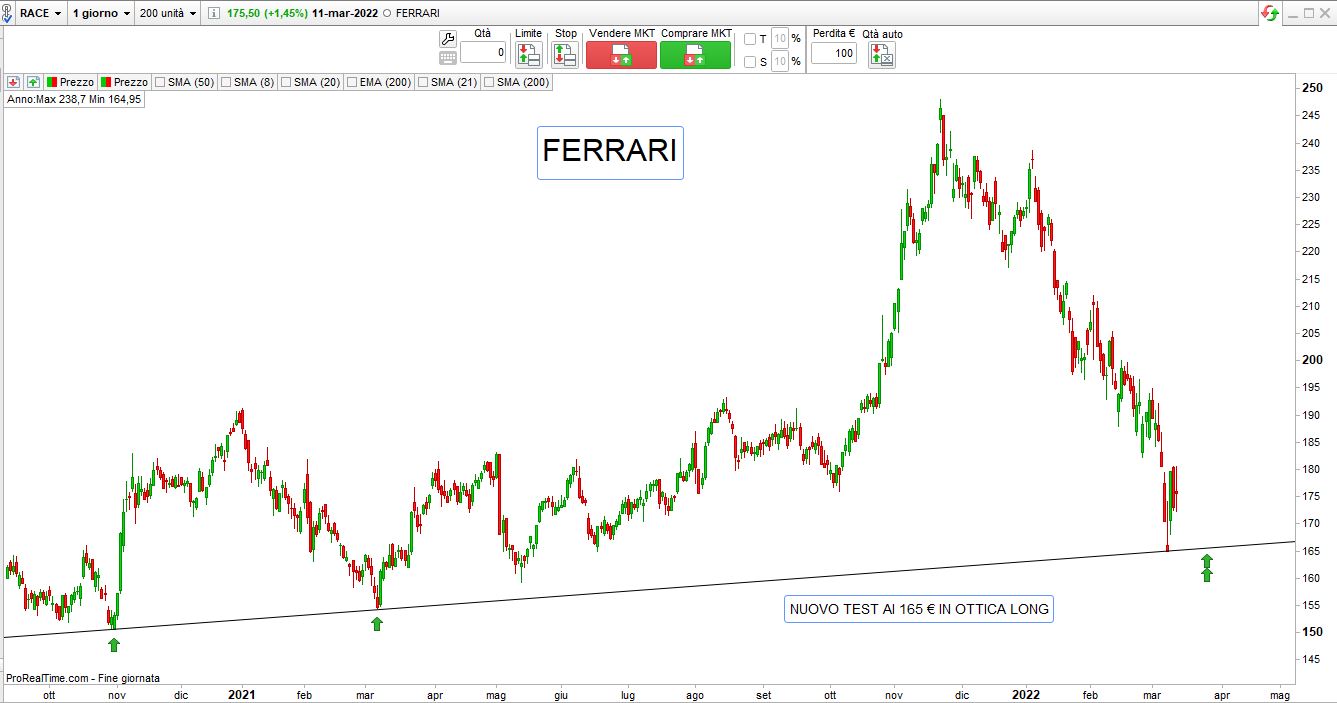Check the T percentage checkbox
Screen dimensions: 1337x703
tap(750, 39)
